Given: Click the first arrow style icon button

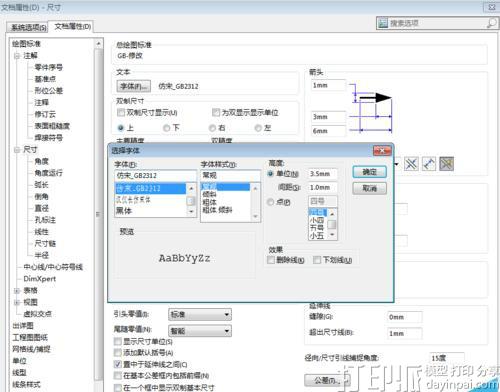Looking at the screenshot, I should pos(411,164).
